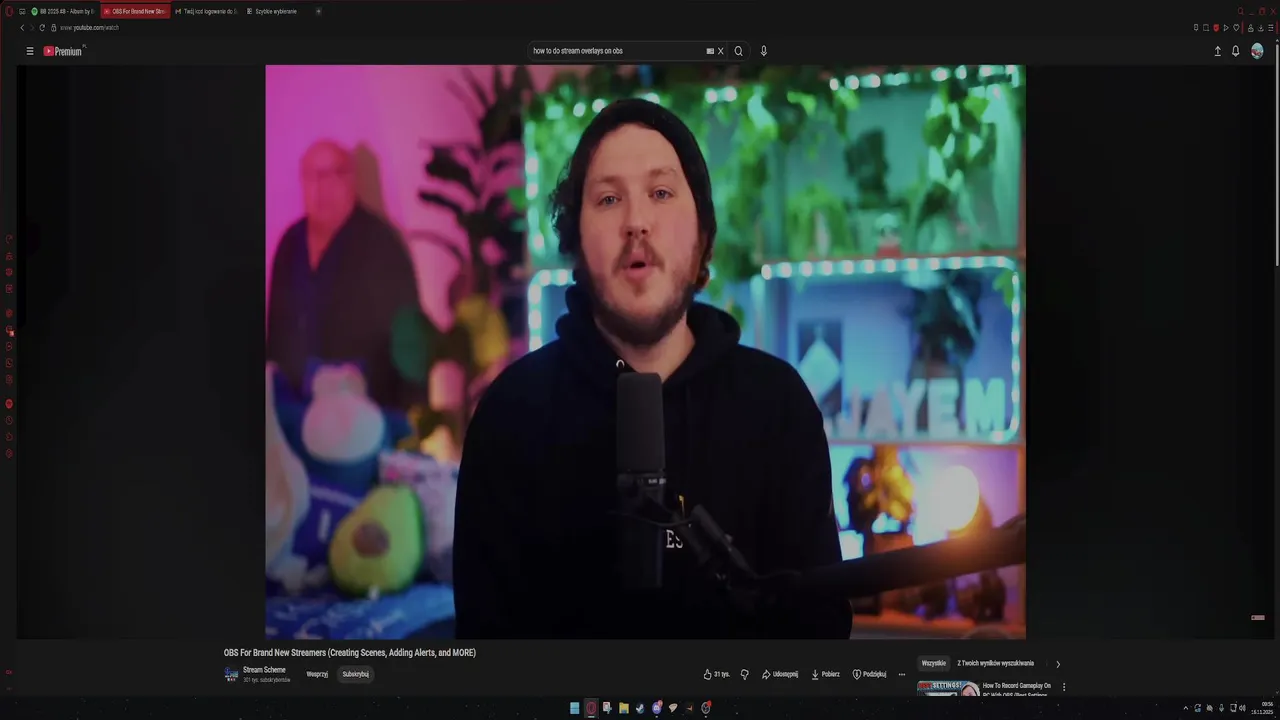Click the video title text
Image resolution: width=1280 pixels, height=720 pixels.
point(350,653)
